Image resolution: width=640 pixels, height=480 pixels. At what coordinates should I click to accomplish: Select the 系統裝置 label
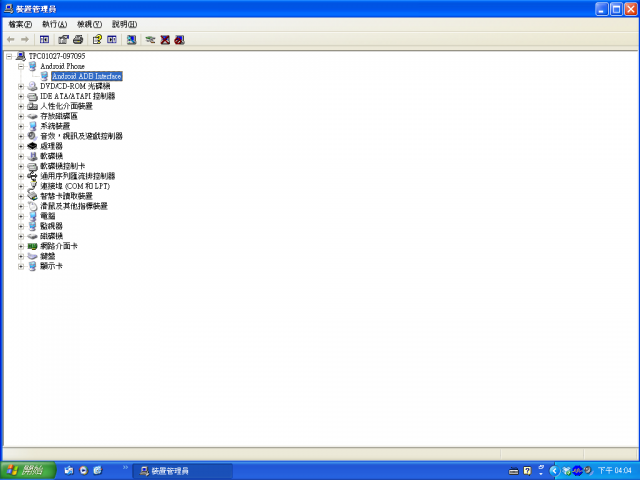tap(55, 127)
